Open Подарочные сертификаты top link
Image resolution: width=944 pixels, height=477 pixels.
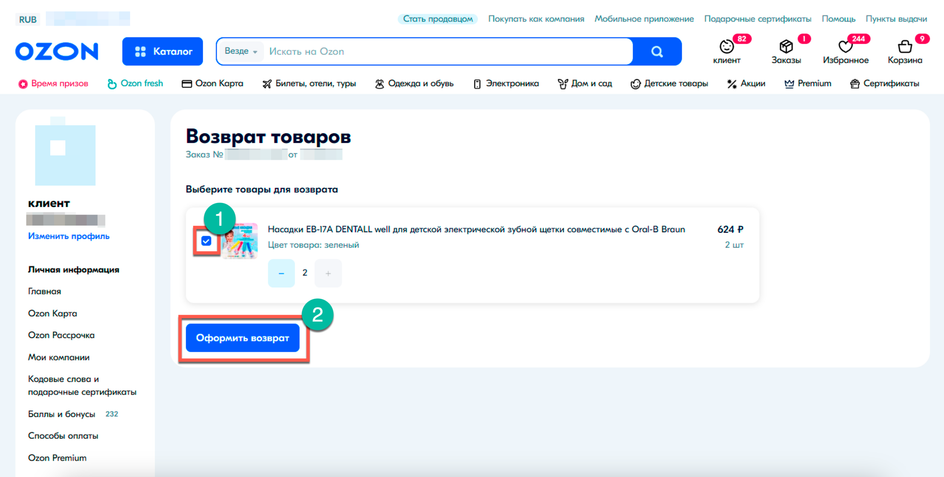pos(758,19)
